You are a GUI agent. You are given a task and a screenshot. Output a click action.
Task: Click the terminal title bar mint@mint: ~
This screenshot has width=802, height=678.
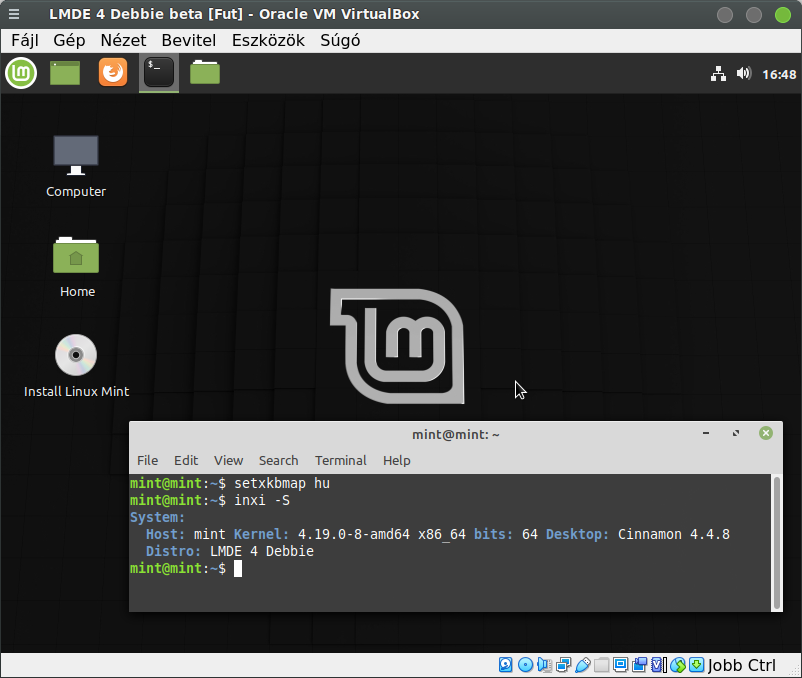456,435
